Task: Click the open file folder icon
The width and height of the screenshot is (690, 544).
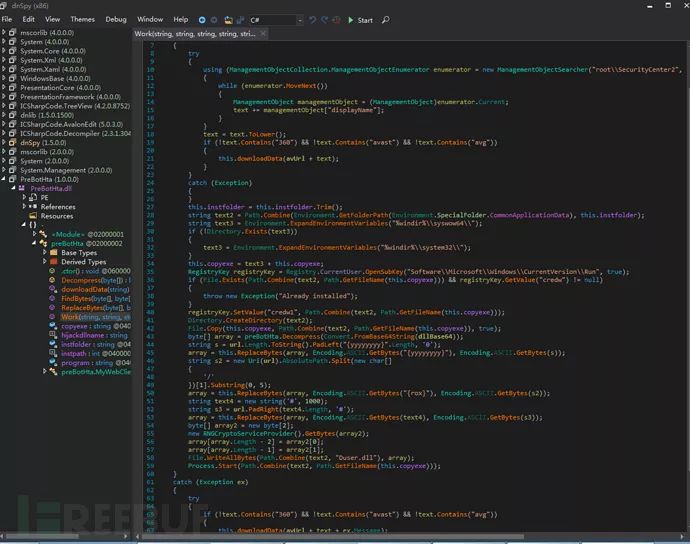Action: [x=229, y=20]
